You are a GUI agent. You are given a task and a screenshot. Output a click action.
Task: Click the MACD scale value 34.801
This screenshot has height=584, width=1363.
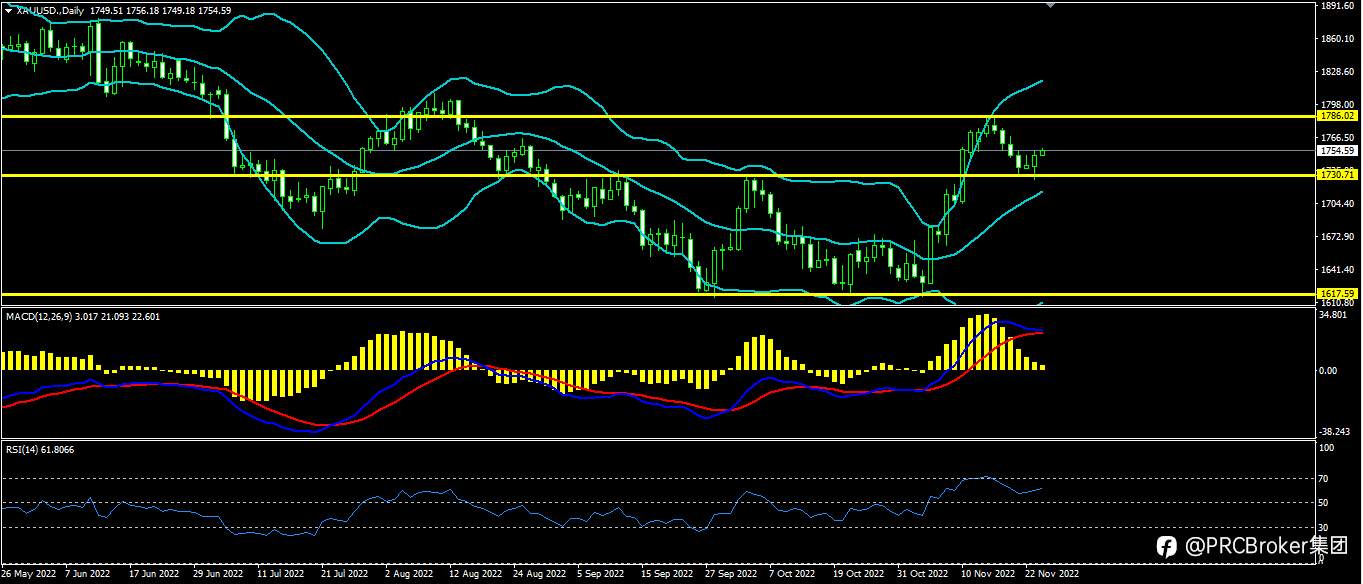pyautogui.click(x=1333, y=314)
